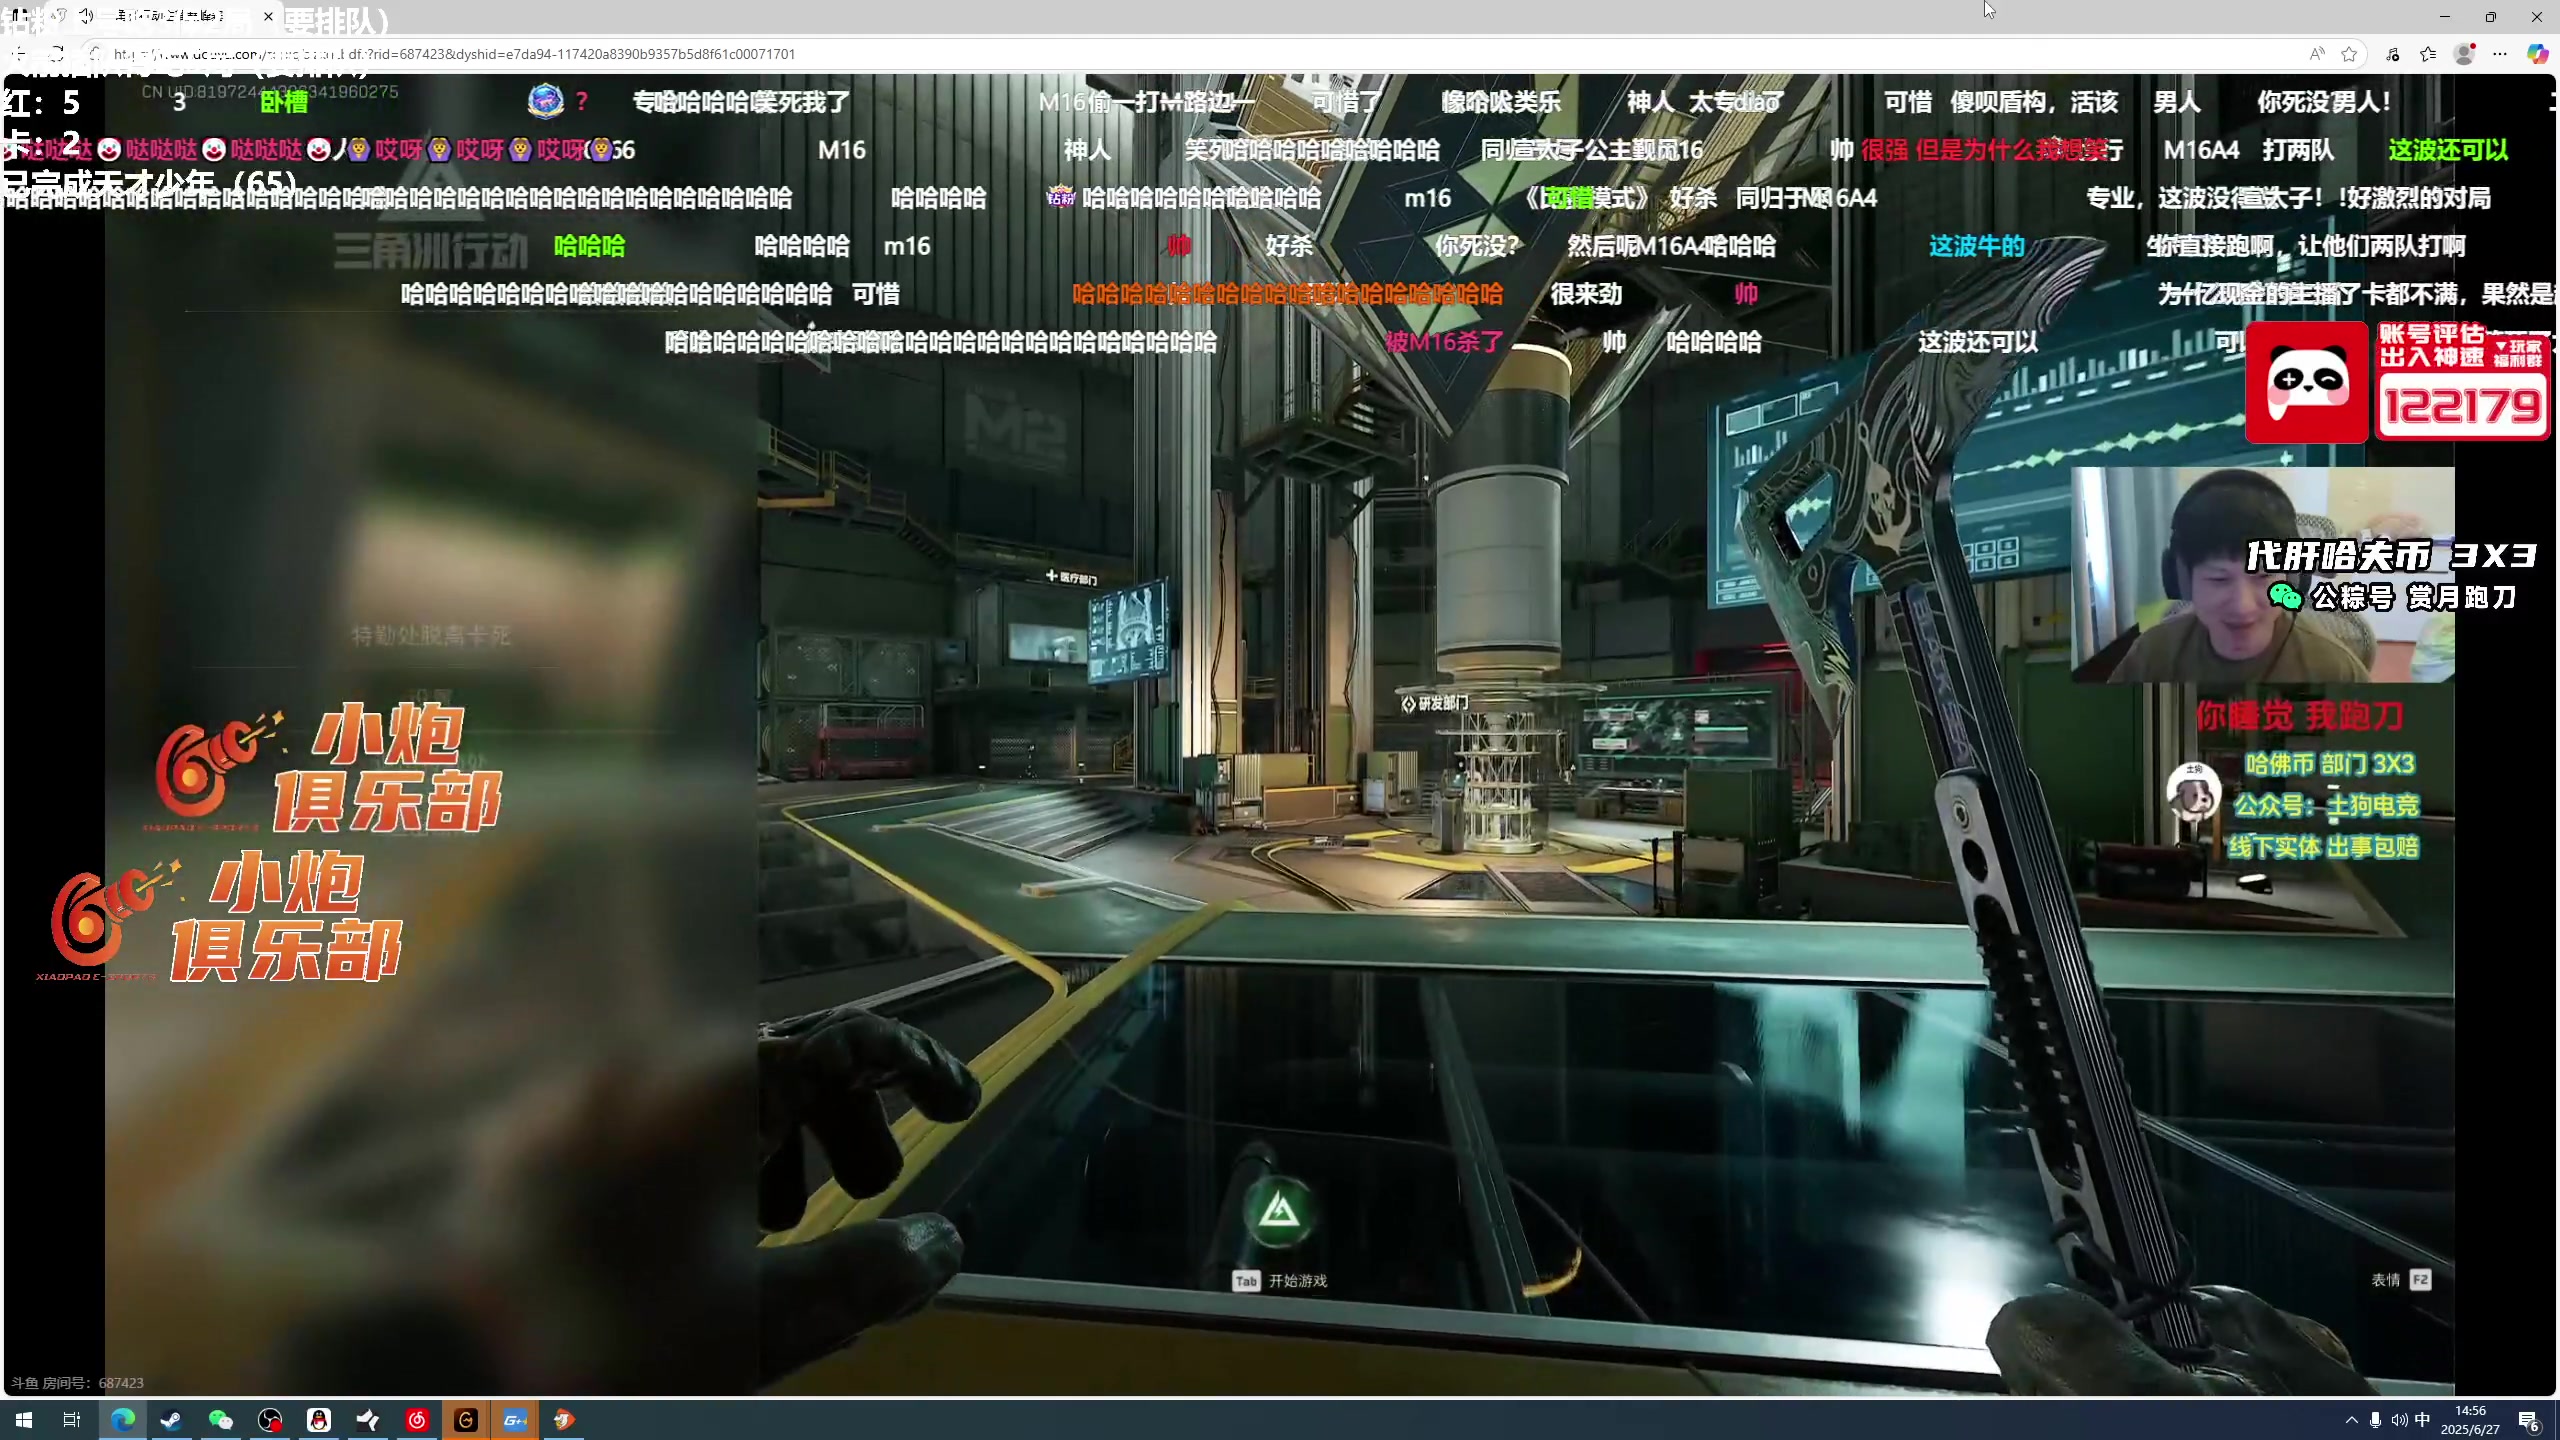The width and height of the screenshot is (2560, 1440).
Task: Open the white bird app in taskbar
Action: [x=368, y=1420]
